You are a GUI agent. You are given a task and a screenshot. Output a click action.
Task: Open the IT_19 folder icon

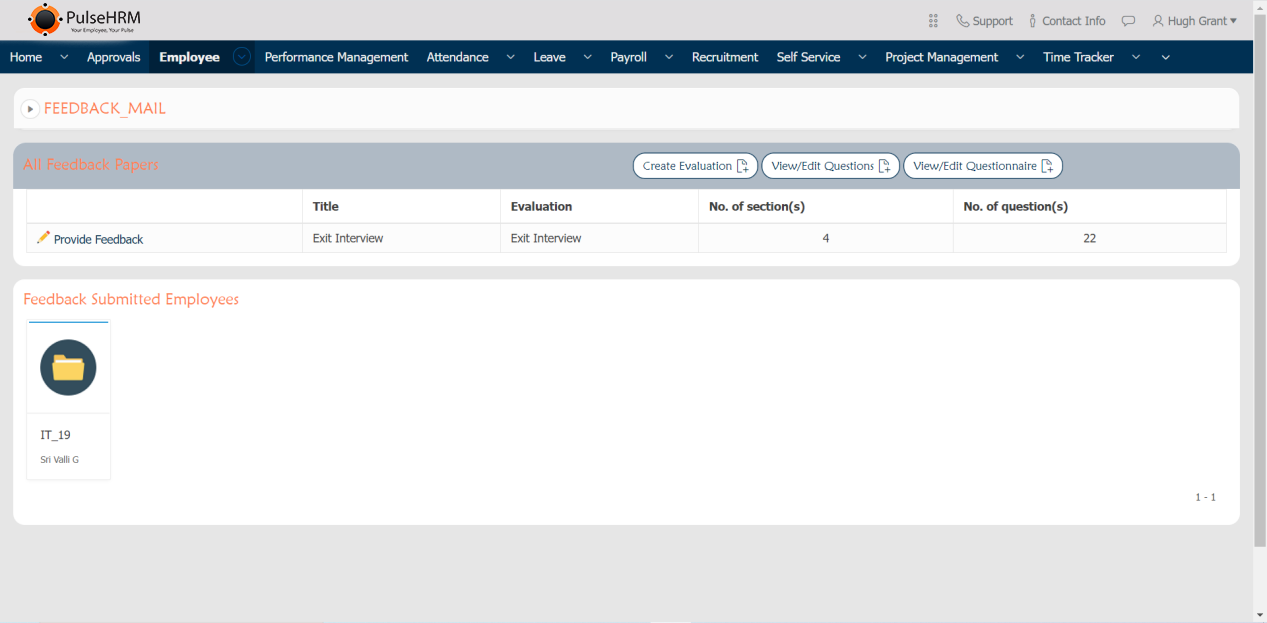pos(68,368)
